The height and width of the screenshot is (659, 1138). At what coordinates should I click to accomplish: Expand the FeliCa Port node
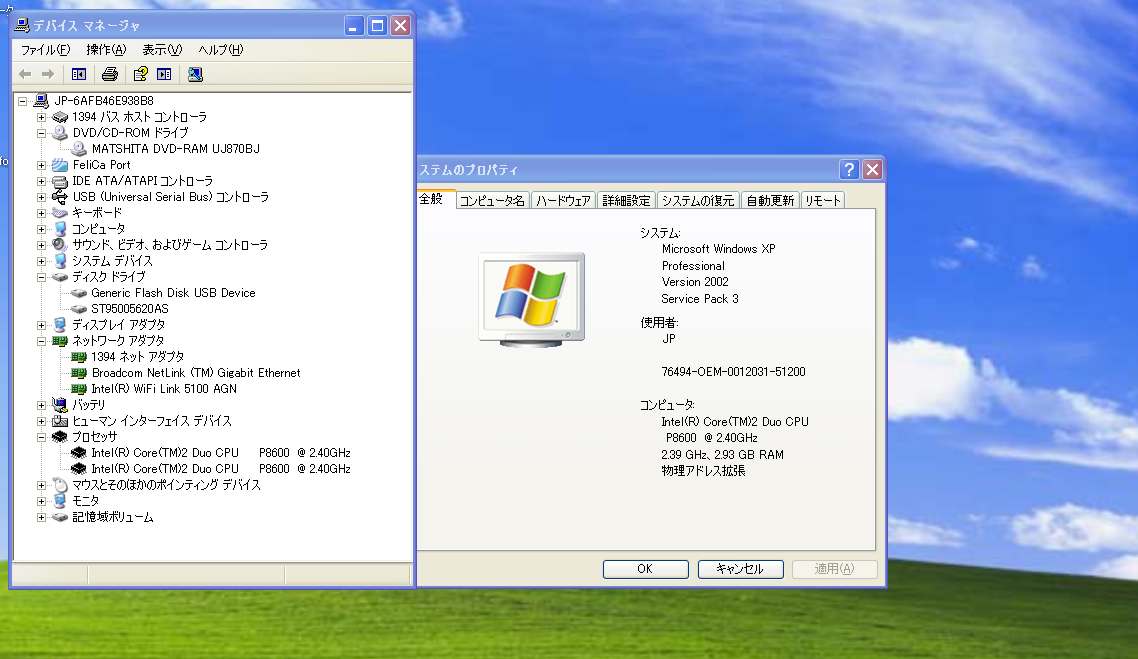[x=41, y=165]
